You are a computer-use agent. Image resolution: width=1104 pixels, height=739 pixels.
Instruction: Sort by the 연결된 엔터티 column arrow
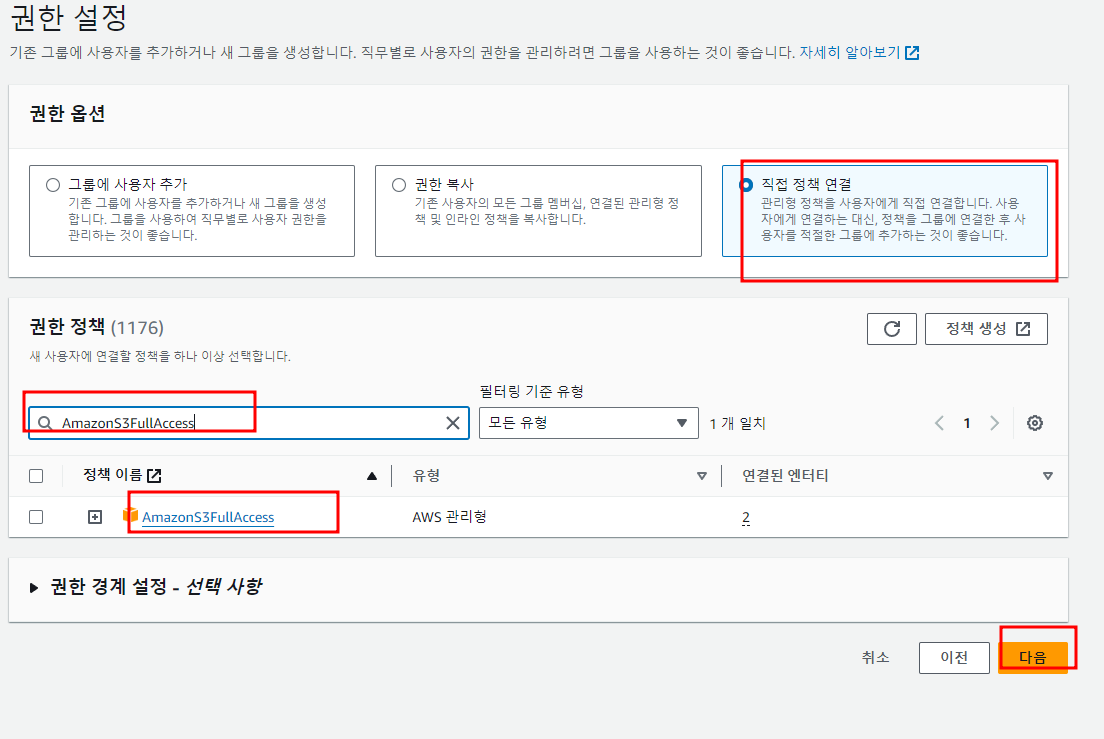point(1048,476)
